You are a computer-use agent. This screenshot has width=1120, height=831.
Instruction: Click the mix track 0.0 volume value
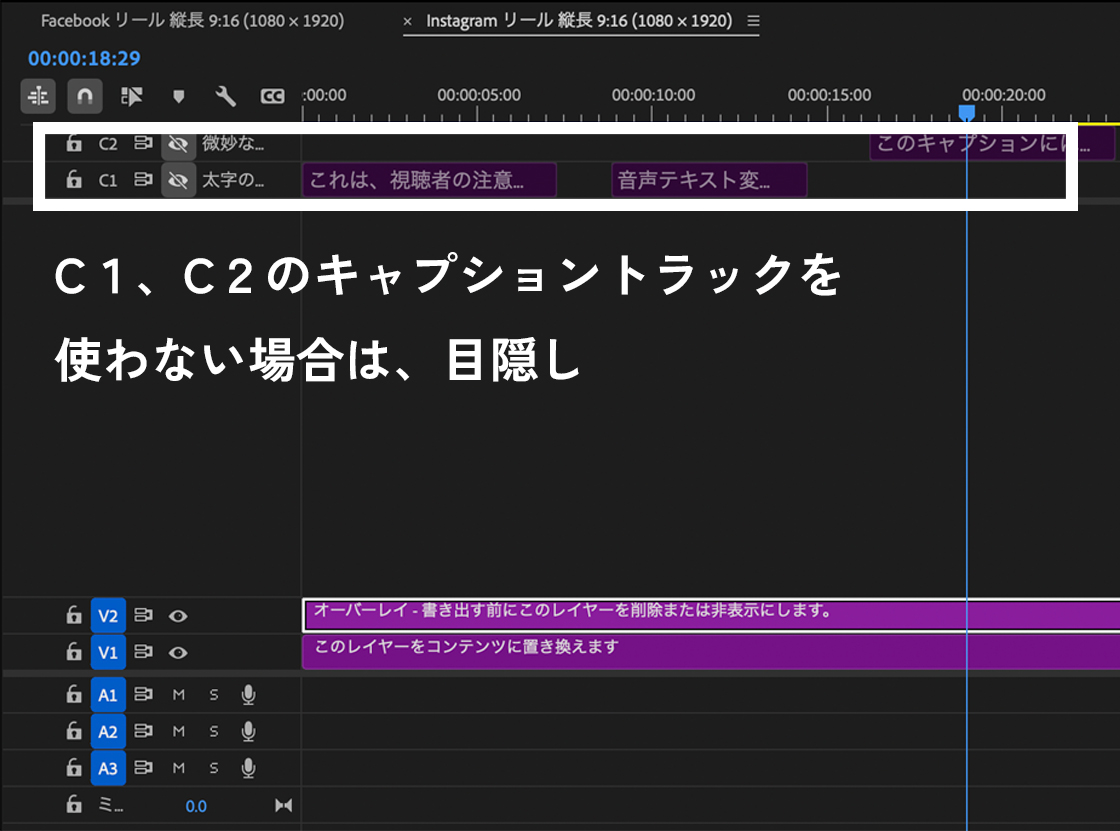point(196,806)
